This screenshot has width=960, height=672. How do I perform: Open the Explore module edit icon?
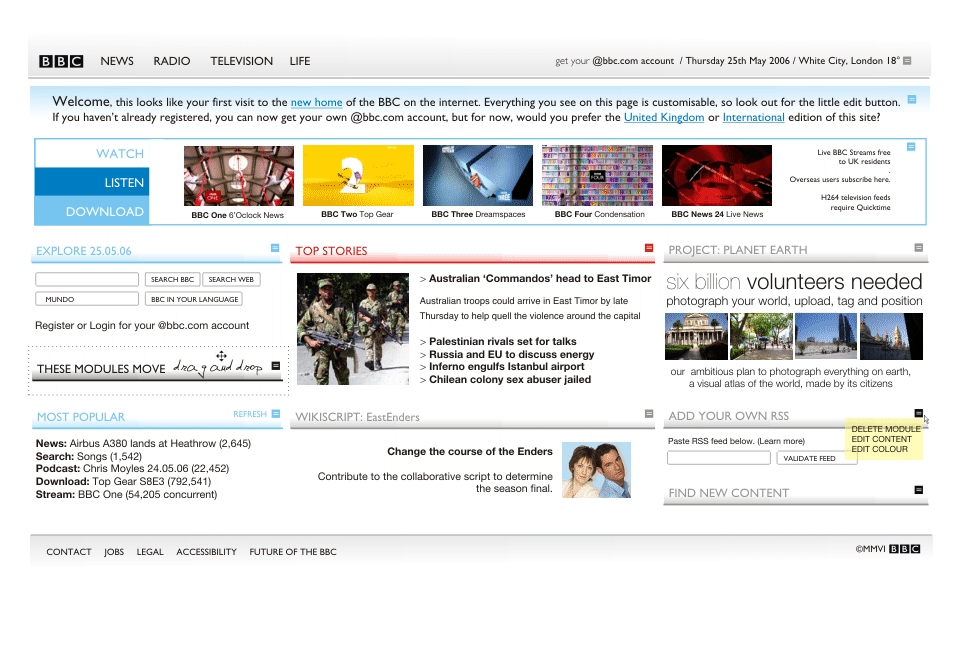pos(275,248)
